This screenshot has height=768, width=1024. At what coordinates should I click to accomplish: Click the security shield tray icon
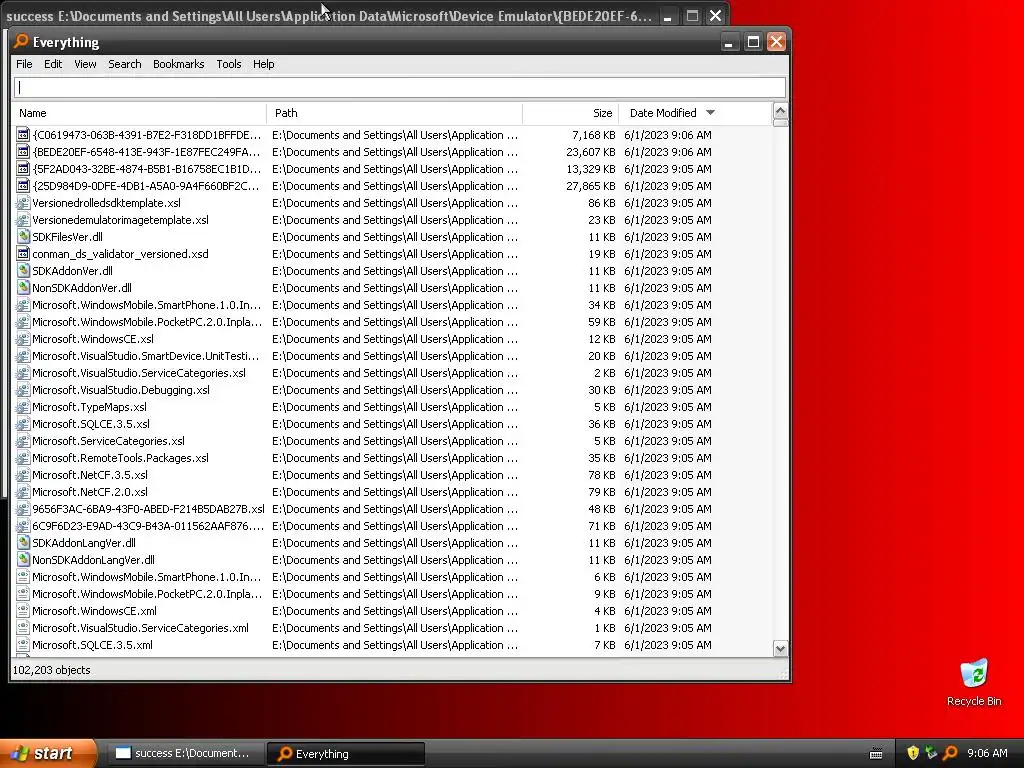pos(913,753)
